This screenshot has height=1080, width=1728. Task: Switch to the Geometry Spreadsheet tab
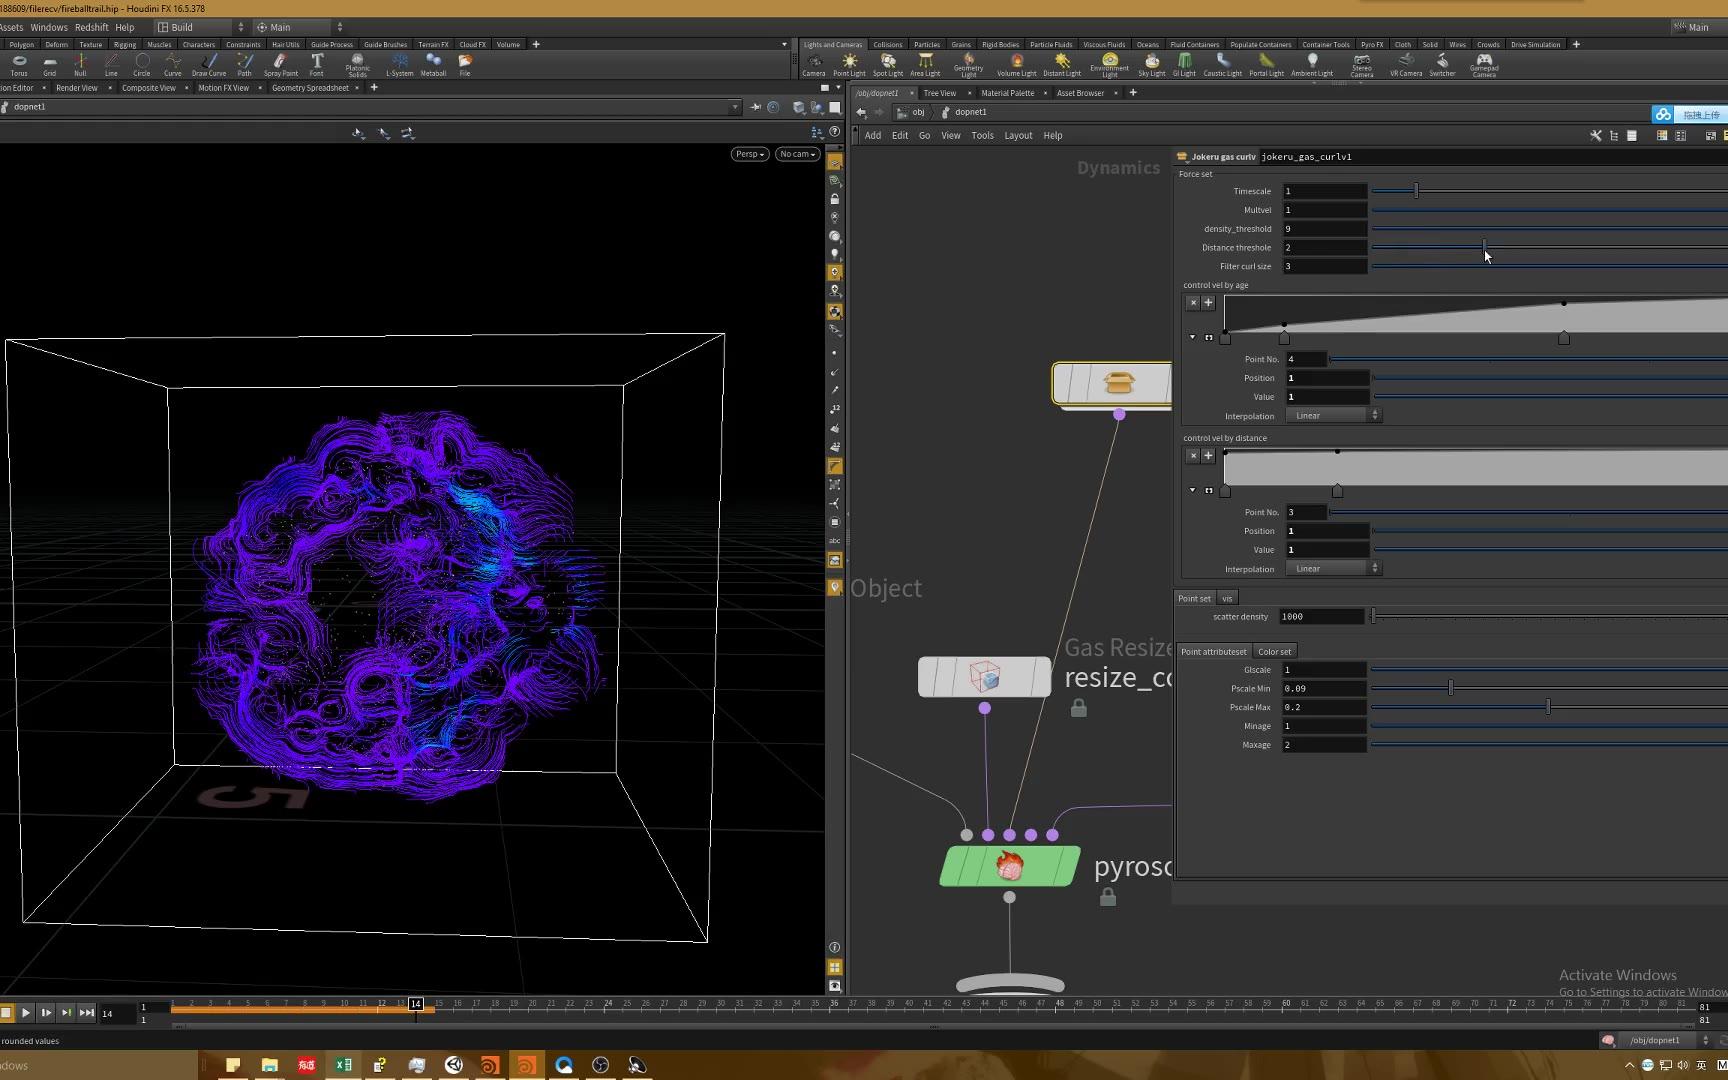(310, 88)
